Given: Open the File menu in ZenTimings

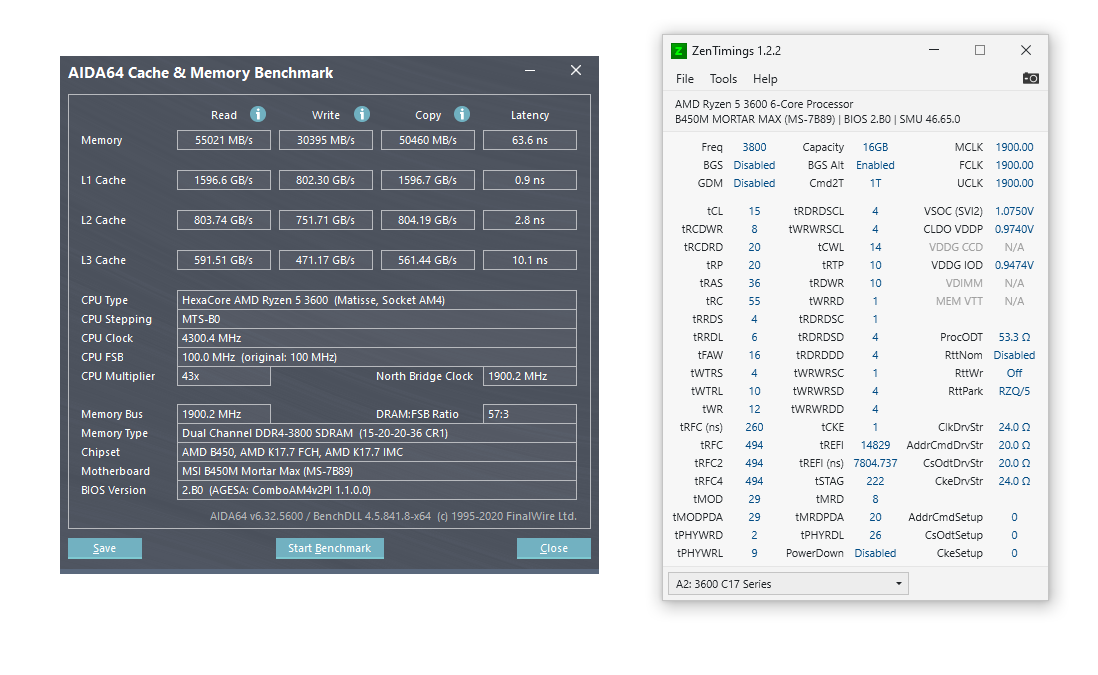Looking at the screenshot, I should coord(685,79).
